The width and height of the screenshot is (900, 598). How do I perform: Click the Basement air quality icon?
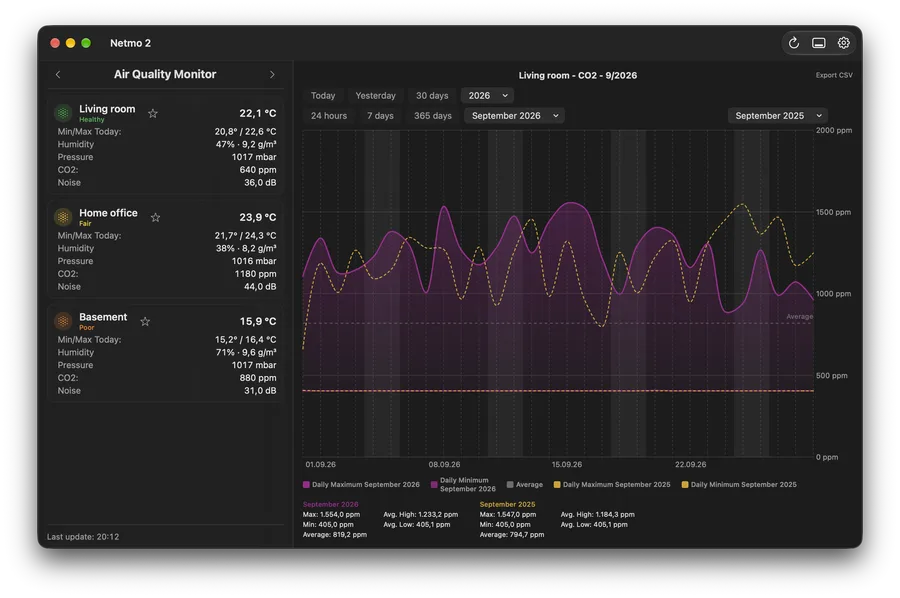click(63, 321)
